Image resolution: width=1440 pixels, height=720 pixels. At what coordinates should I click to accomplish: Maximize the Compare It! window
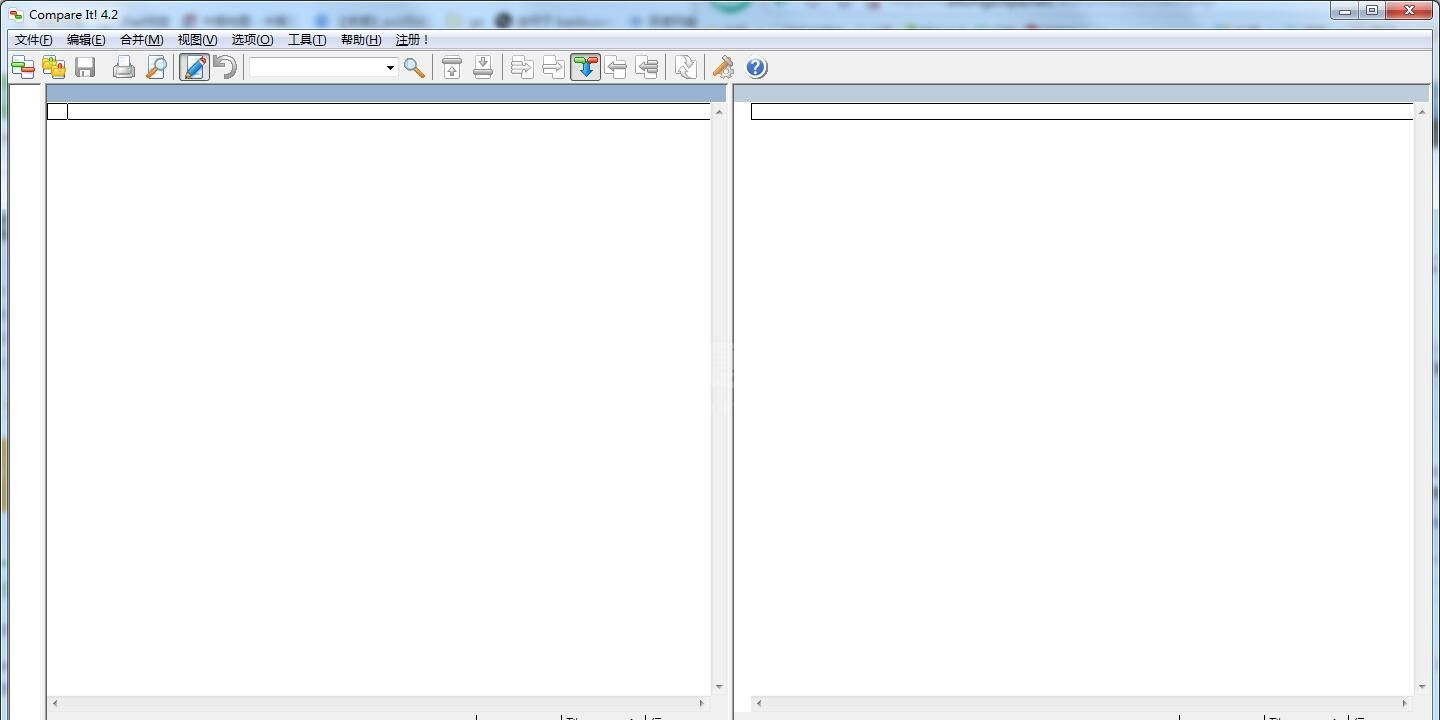tap(1372, 11)
